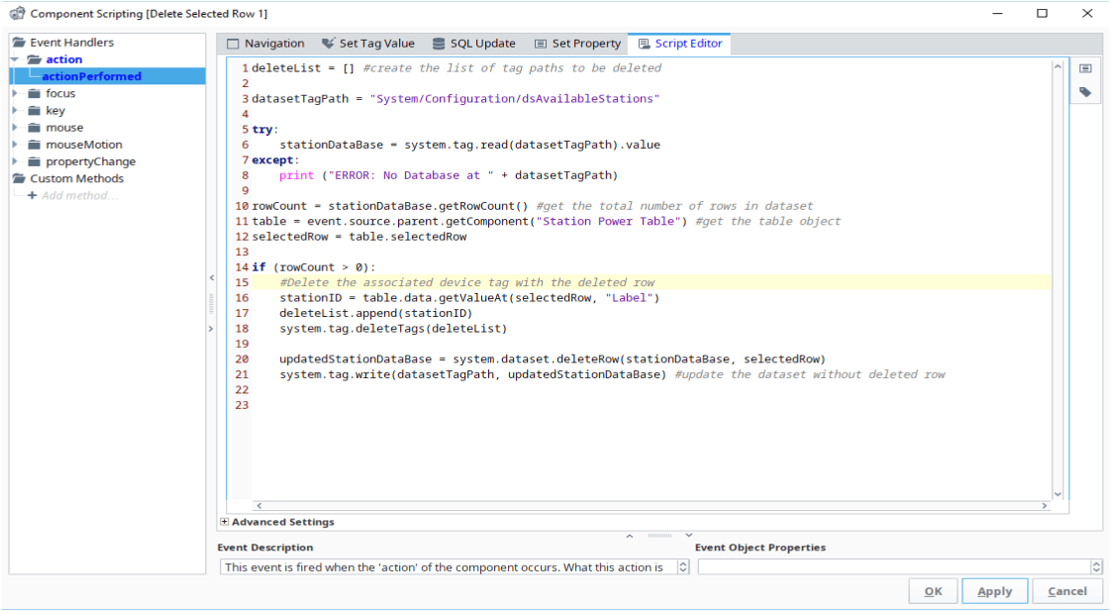This screenshot has width=1111, height=611.
Task: Switch to the Set Tag Value tab
Action: click(368, 44)
